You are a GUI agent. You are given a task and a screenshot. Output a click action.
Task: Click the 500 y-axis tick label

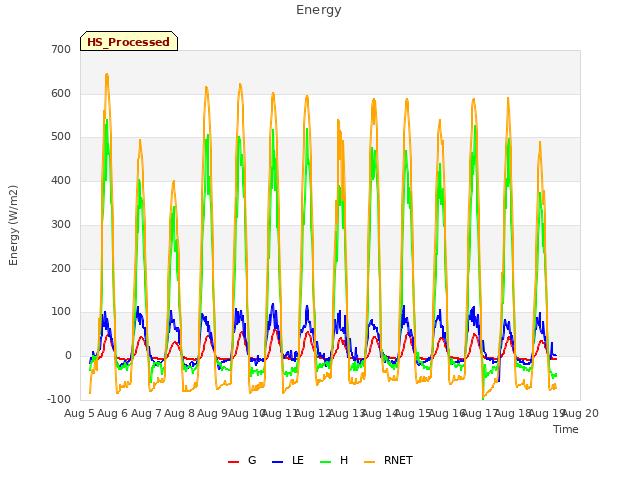[61, 137]
